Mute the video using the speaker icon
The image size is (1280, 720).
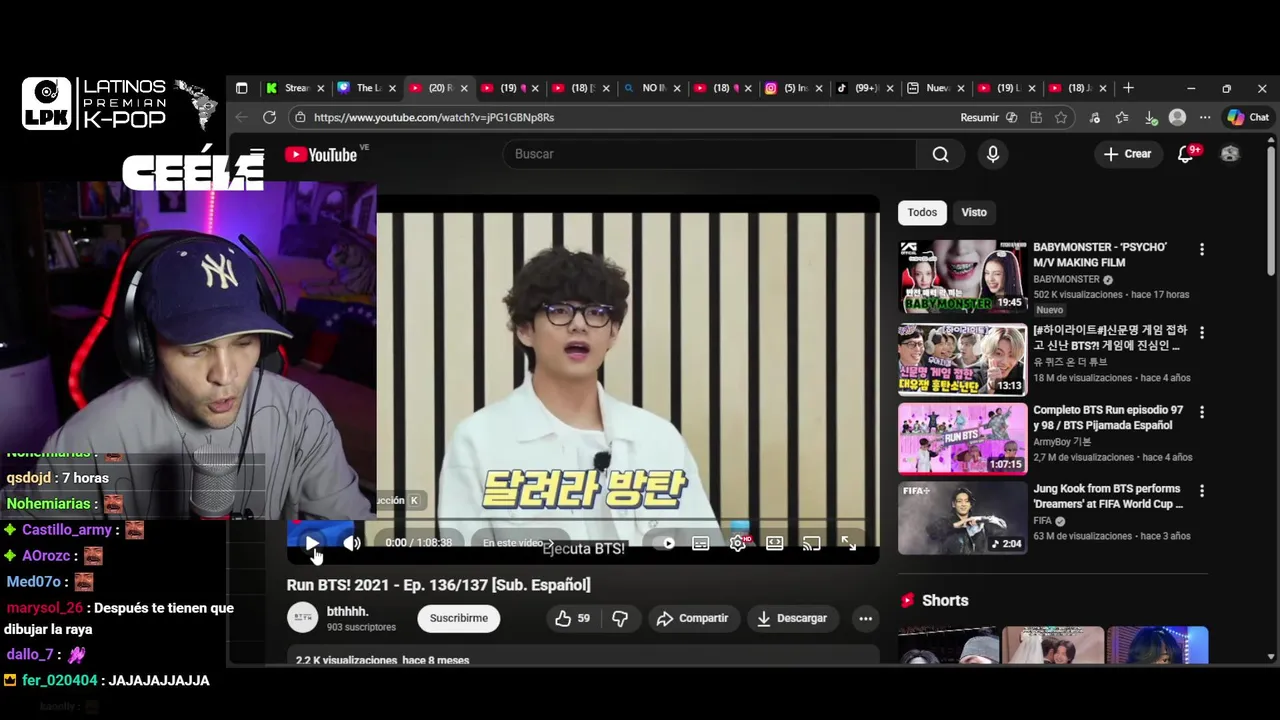[352, 543]
